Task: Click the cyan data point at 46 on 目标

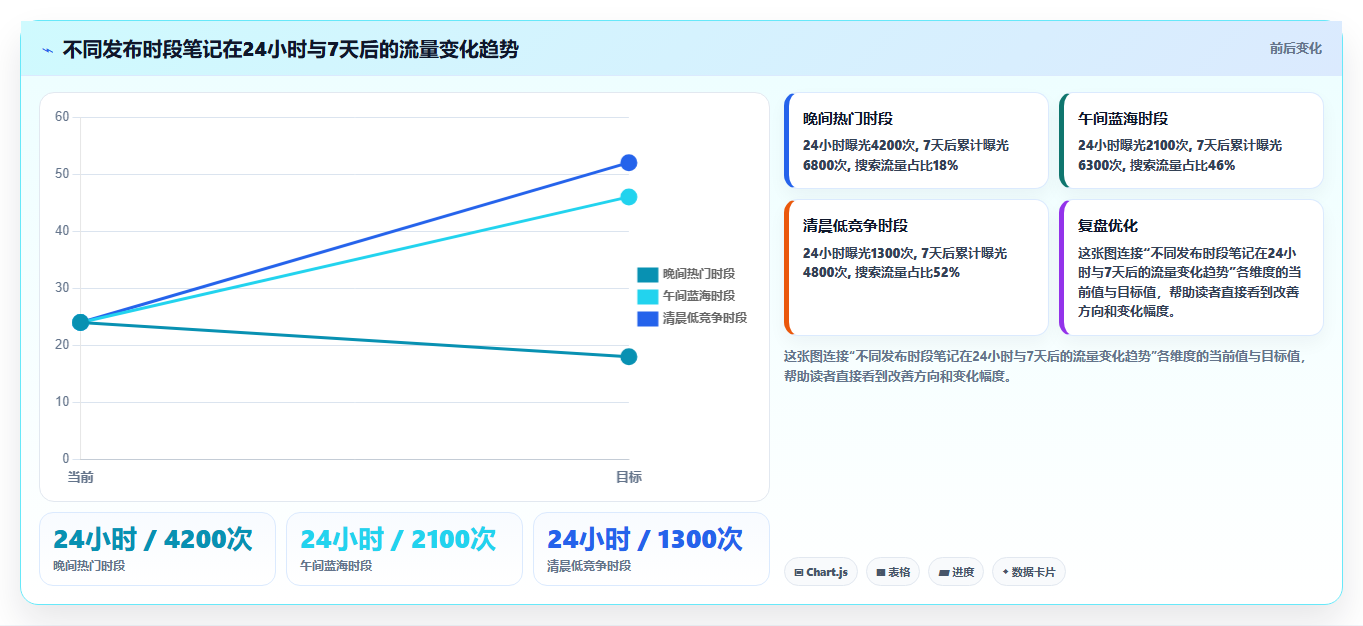Action: (629, 197)
